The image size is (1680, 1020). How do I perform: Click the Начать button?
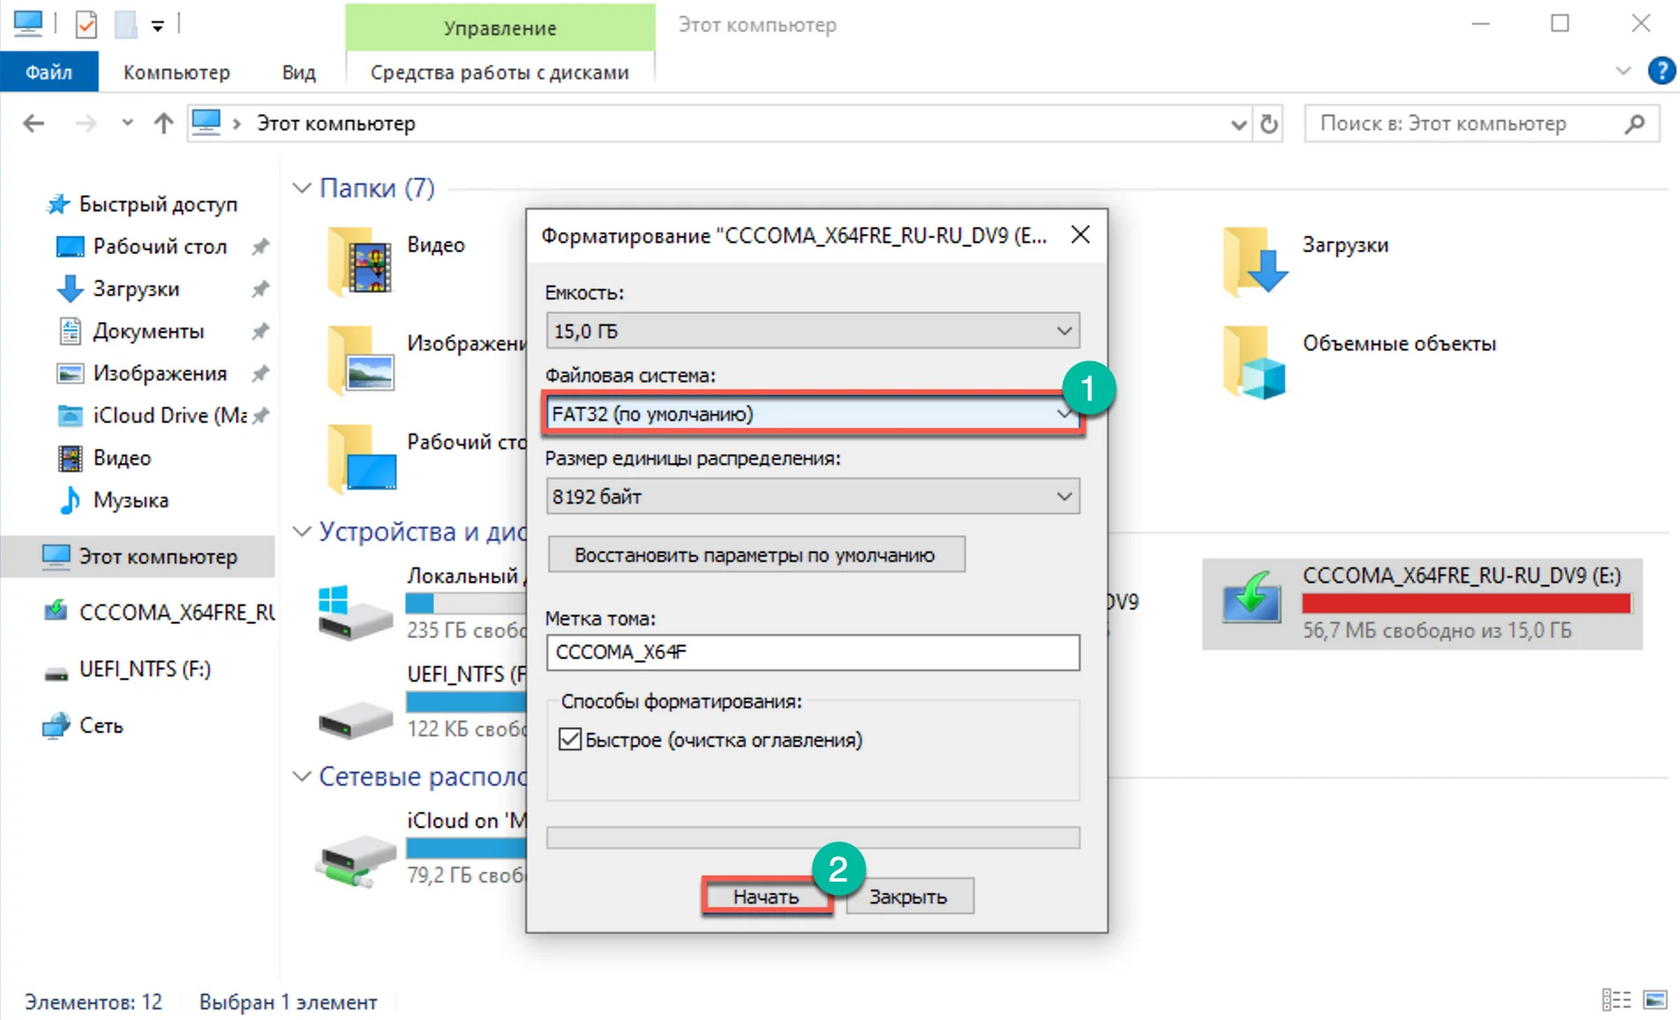766,896
